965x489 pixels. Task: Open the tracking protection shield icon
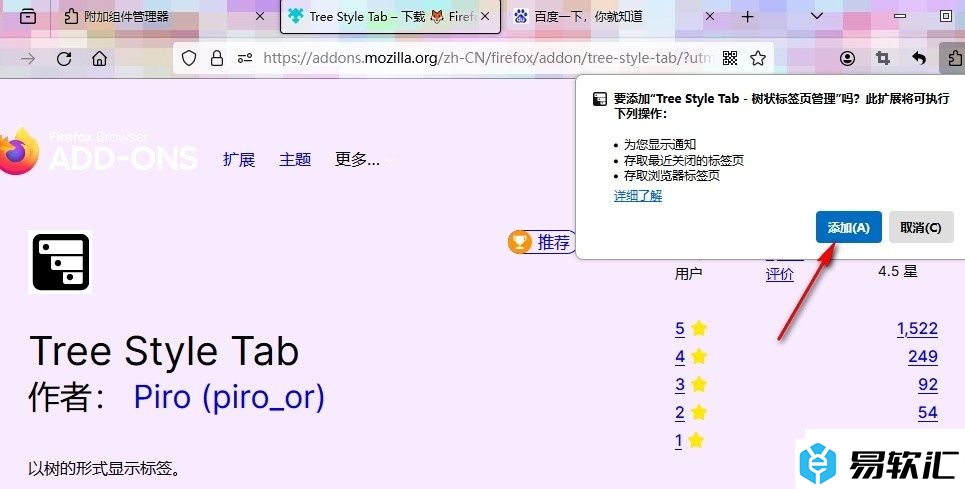pos(189,58)
